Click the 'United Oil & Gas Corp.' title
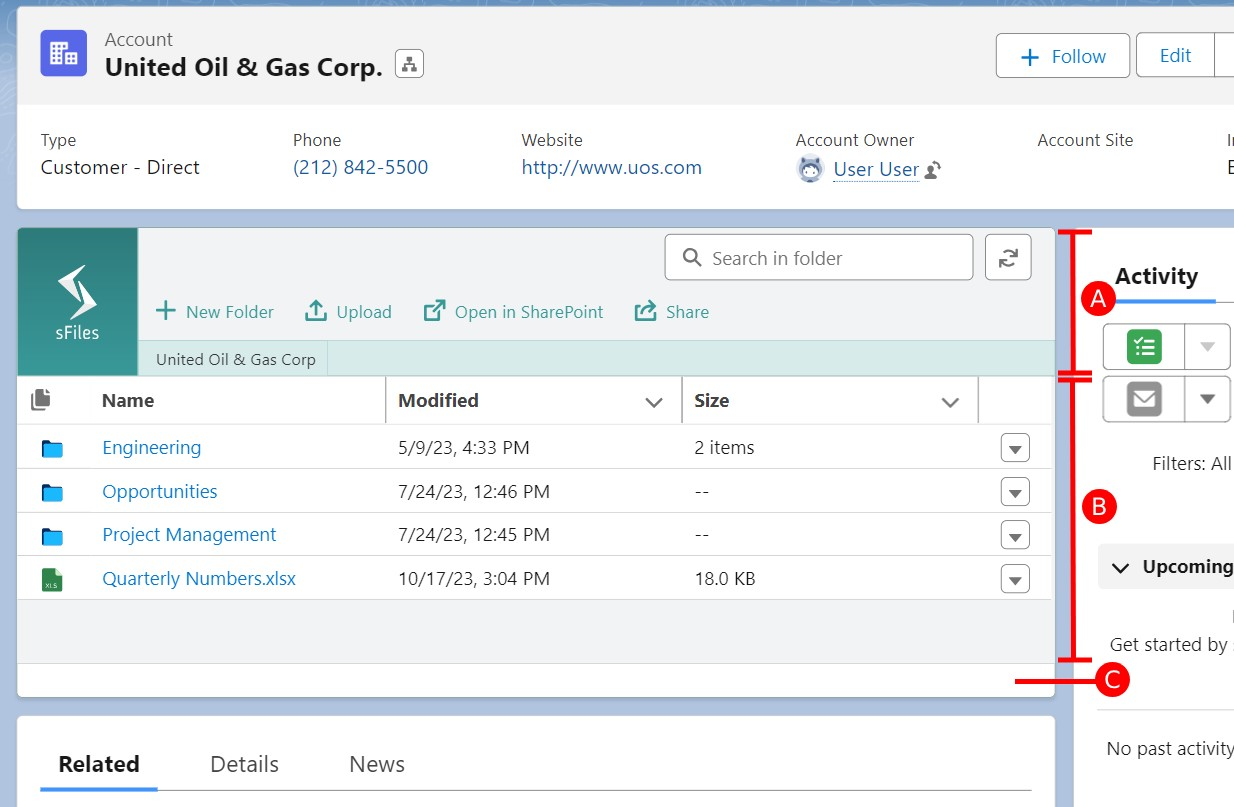The image size is (1234, 807). tap(244, 68)
